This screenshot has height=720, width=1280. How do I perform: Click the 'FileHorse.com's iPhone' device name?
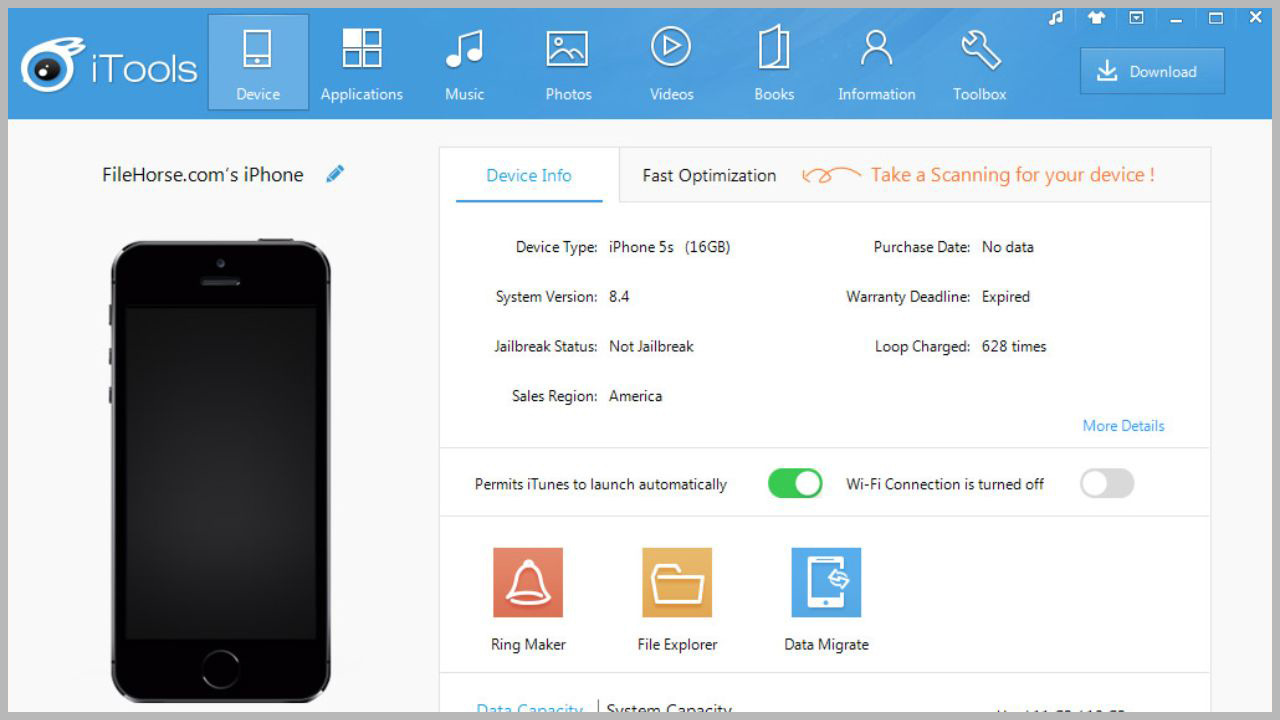coord(203,175)
